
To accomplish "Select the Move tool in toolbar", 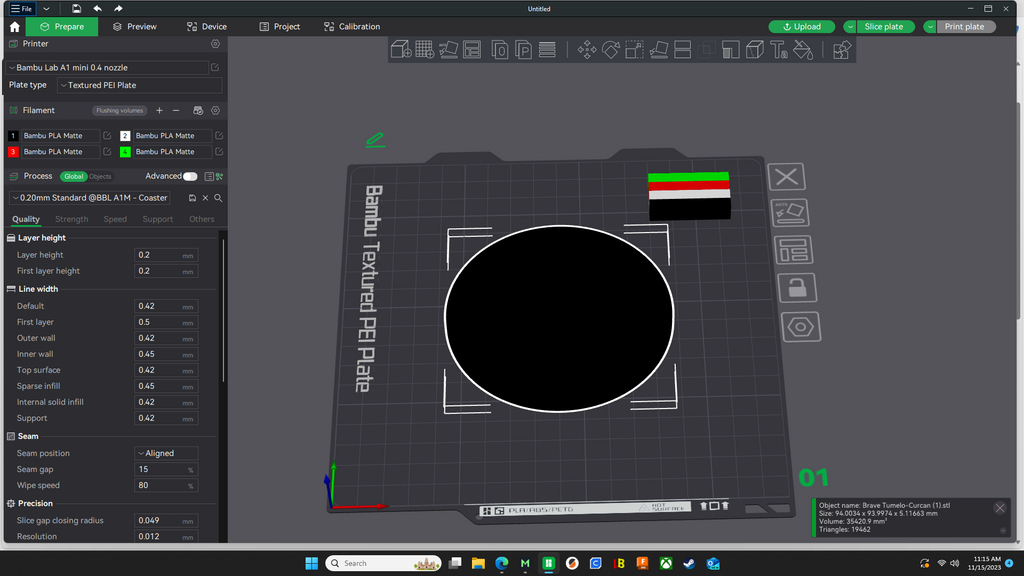I will point(586,50).
